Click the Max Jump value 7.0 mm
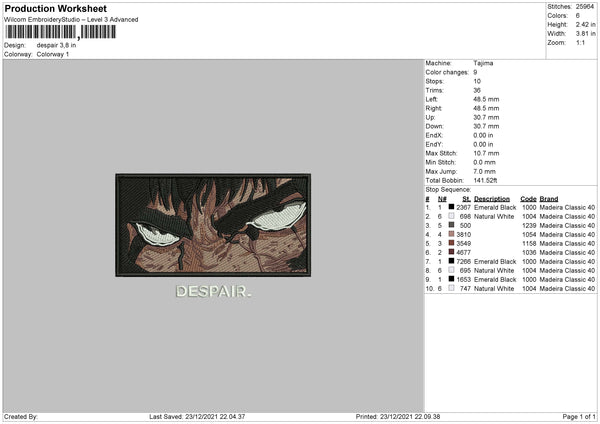This screenshot has width=600, height=424. (x=484, y=171)
